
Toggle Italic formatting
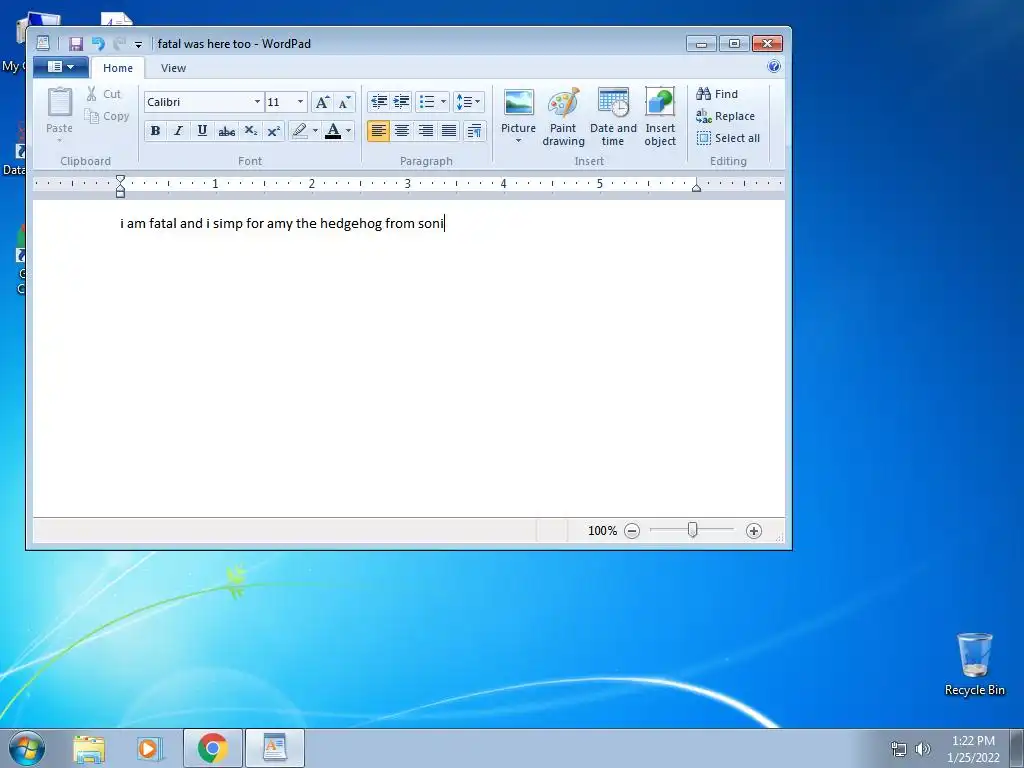178,131
